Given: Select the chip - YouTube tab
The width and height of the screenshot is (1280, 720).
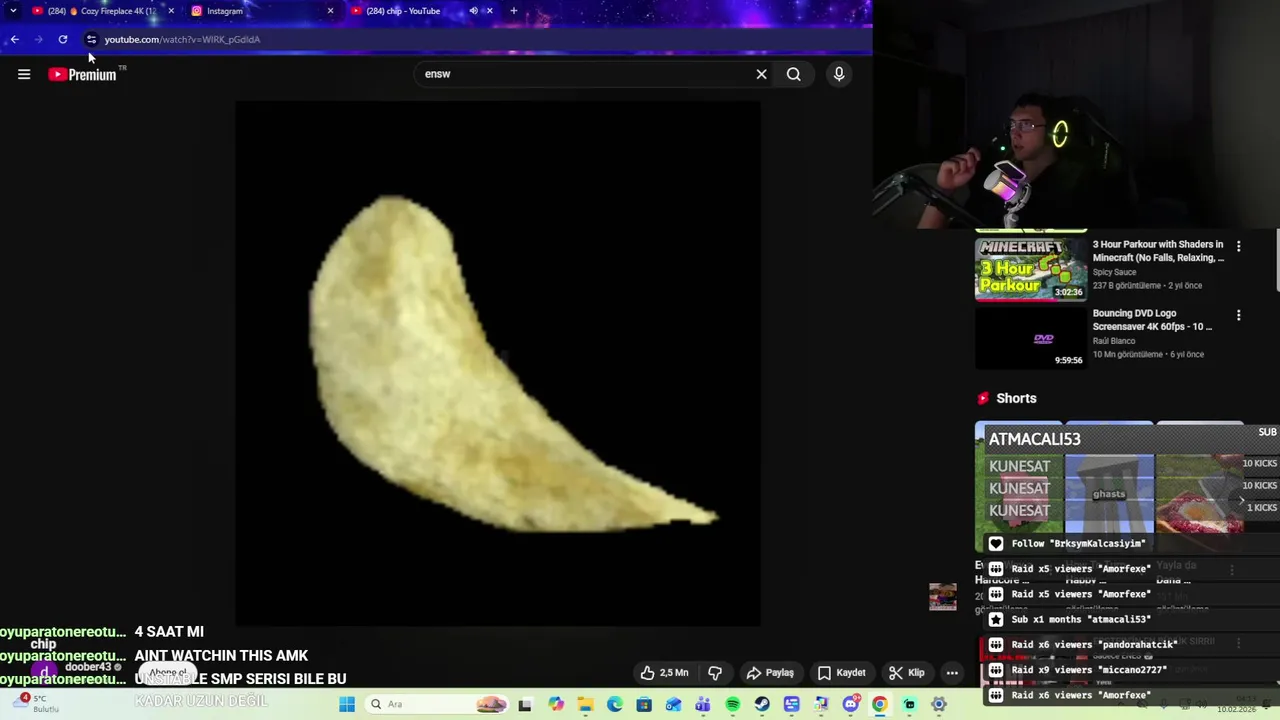Looking at the screenshot, I should tap(420, 11).
